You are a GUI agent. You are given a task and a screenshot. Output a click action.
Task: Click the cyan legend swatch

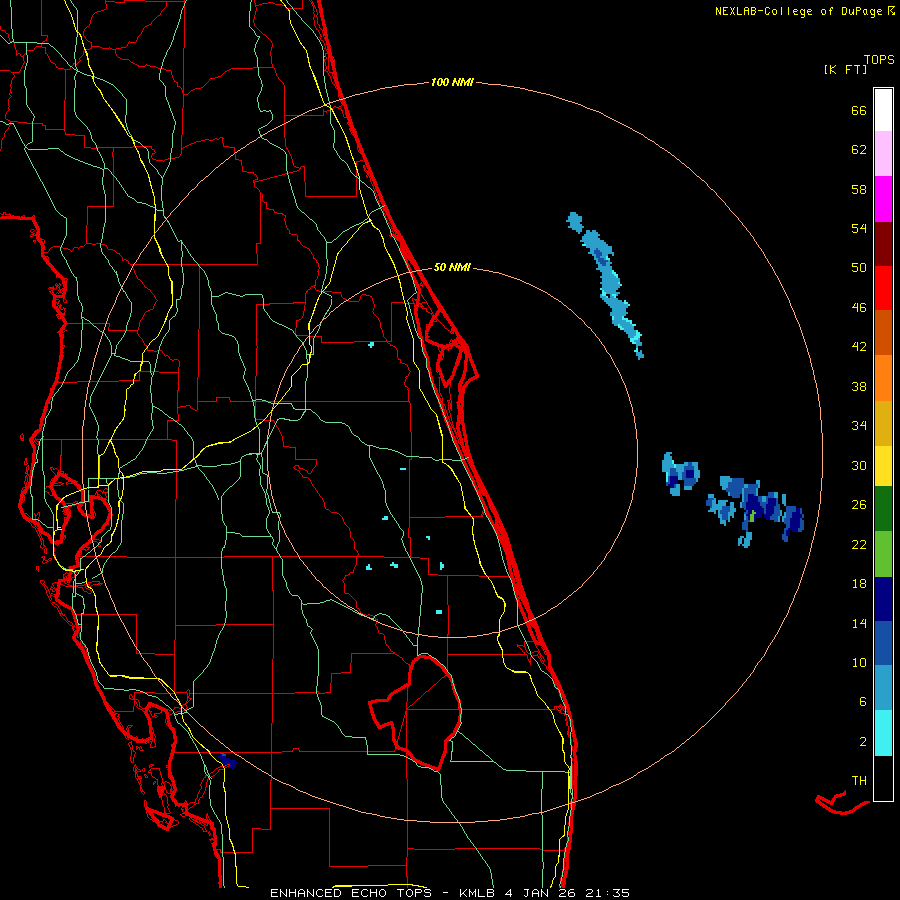tap(883, 733)
